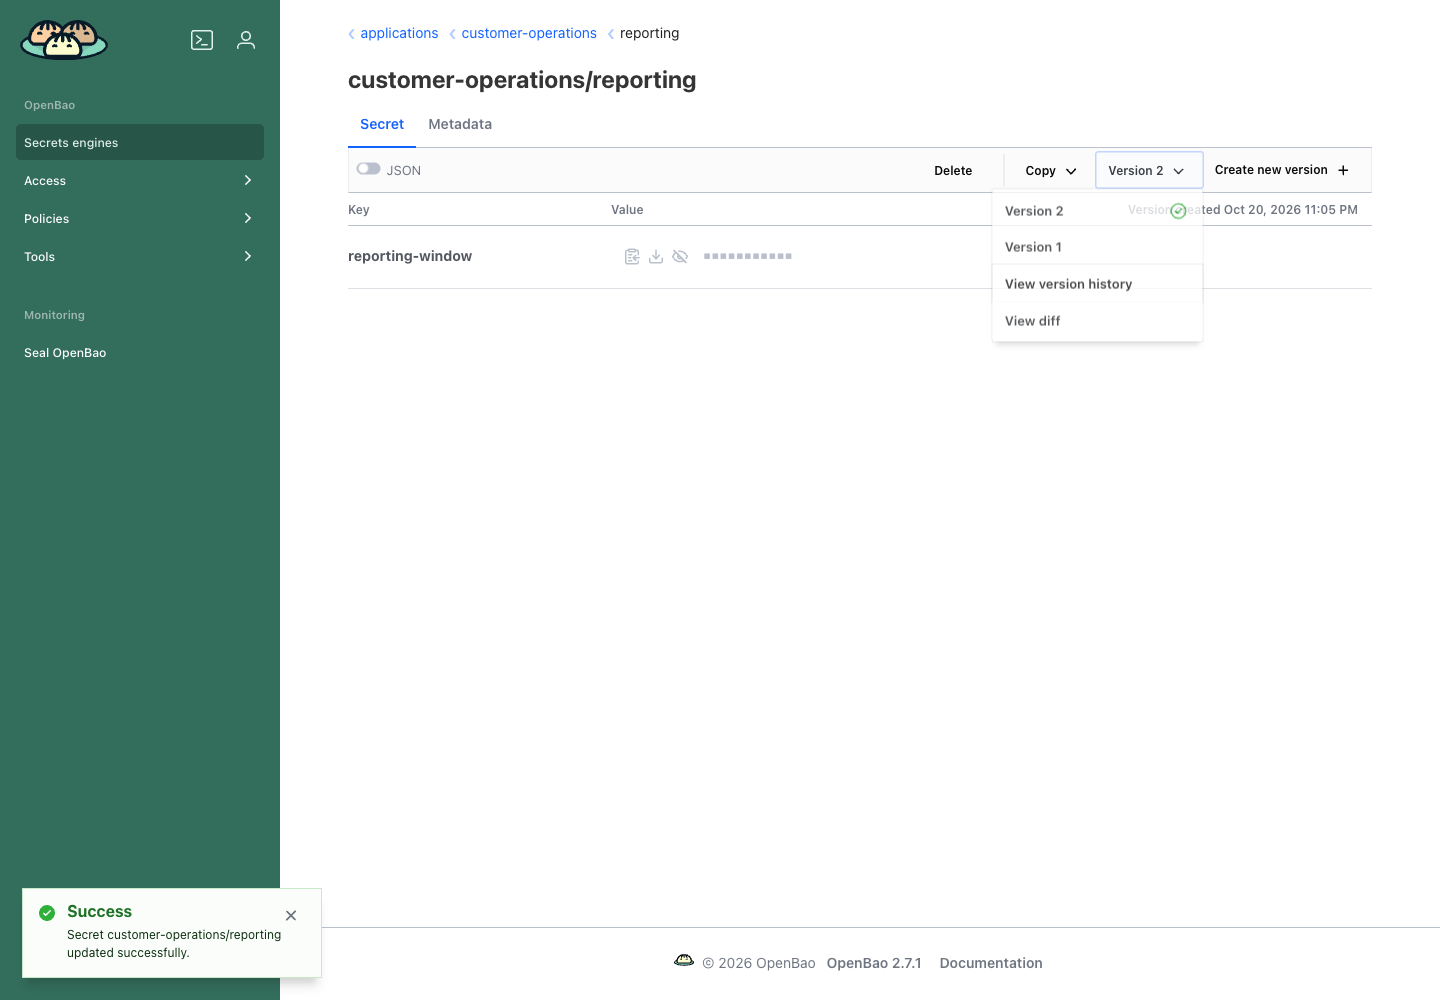
Task: Click Create new version
Action: click(1281, 170)
